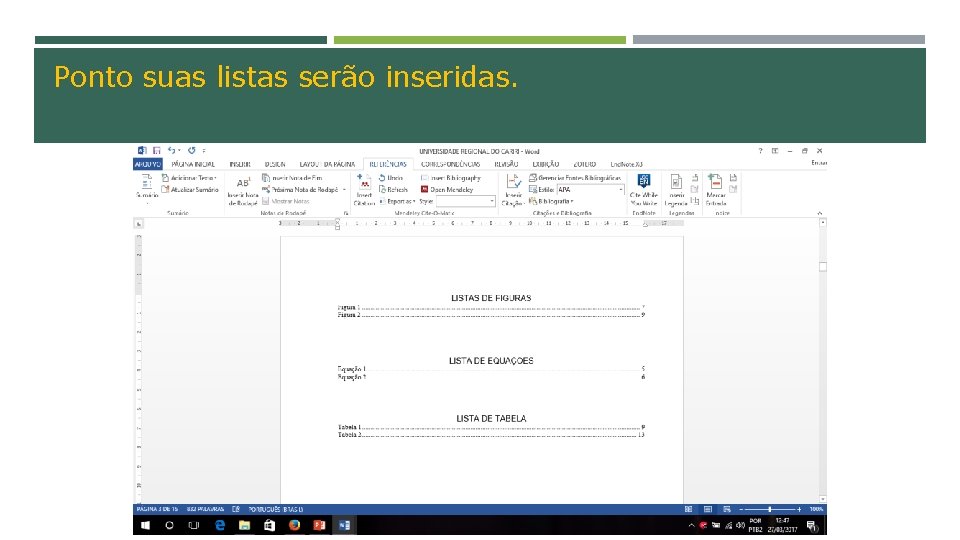
Task: Switch to EndNote X8 tab
Action: pyautogui.click(x=626, y=164)
